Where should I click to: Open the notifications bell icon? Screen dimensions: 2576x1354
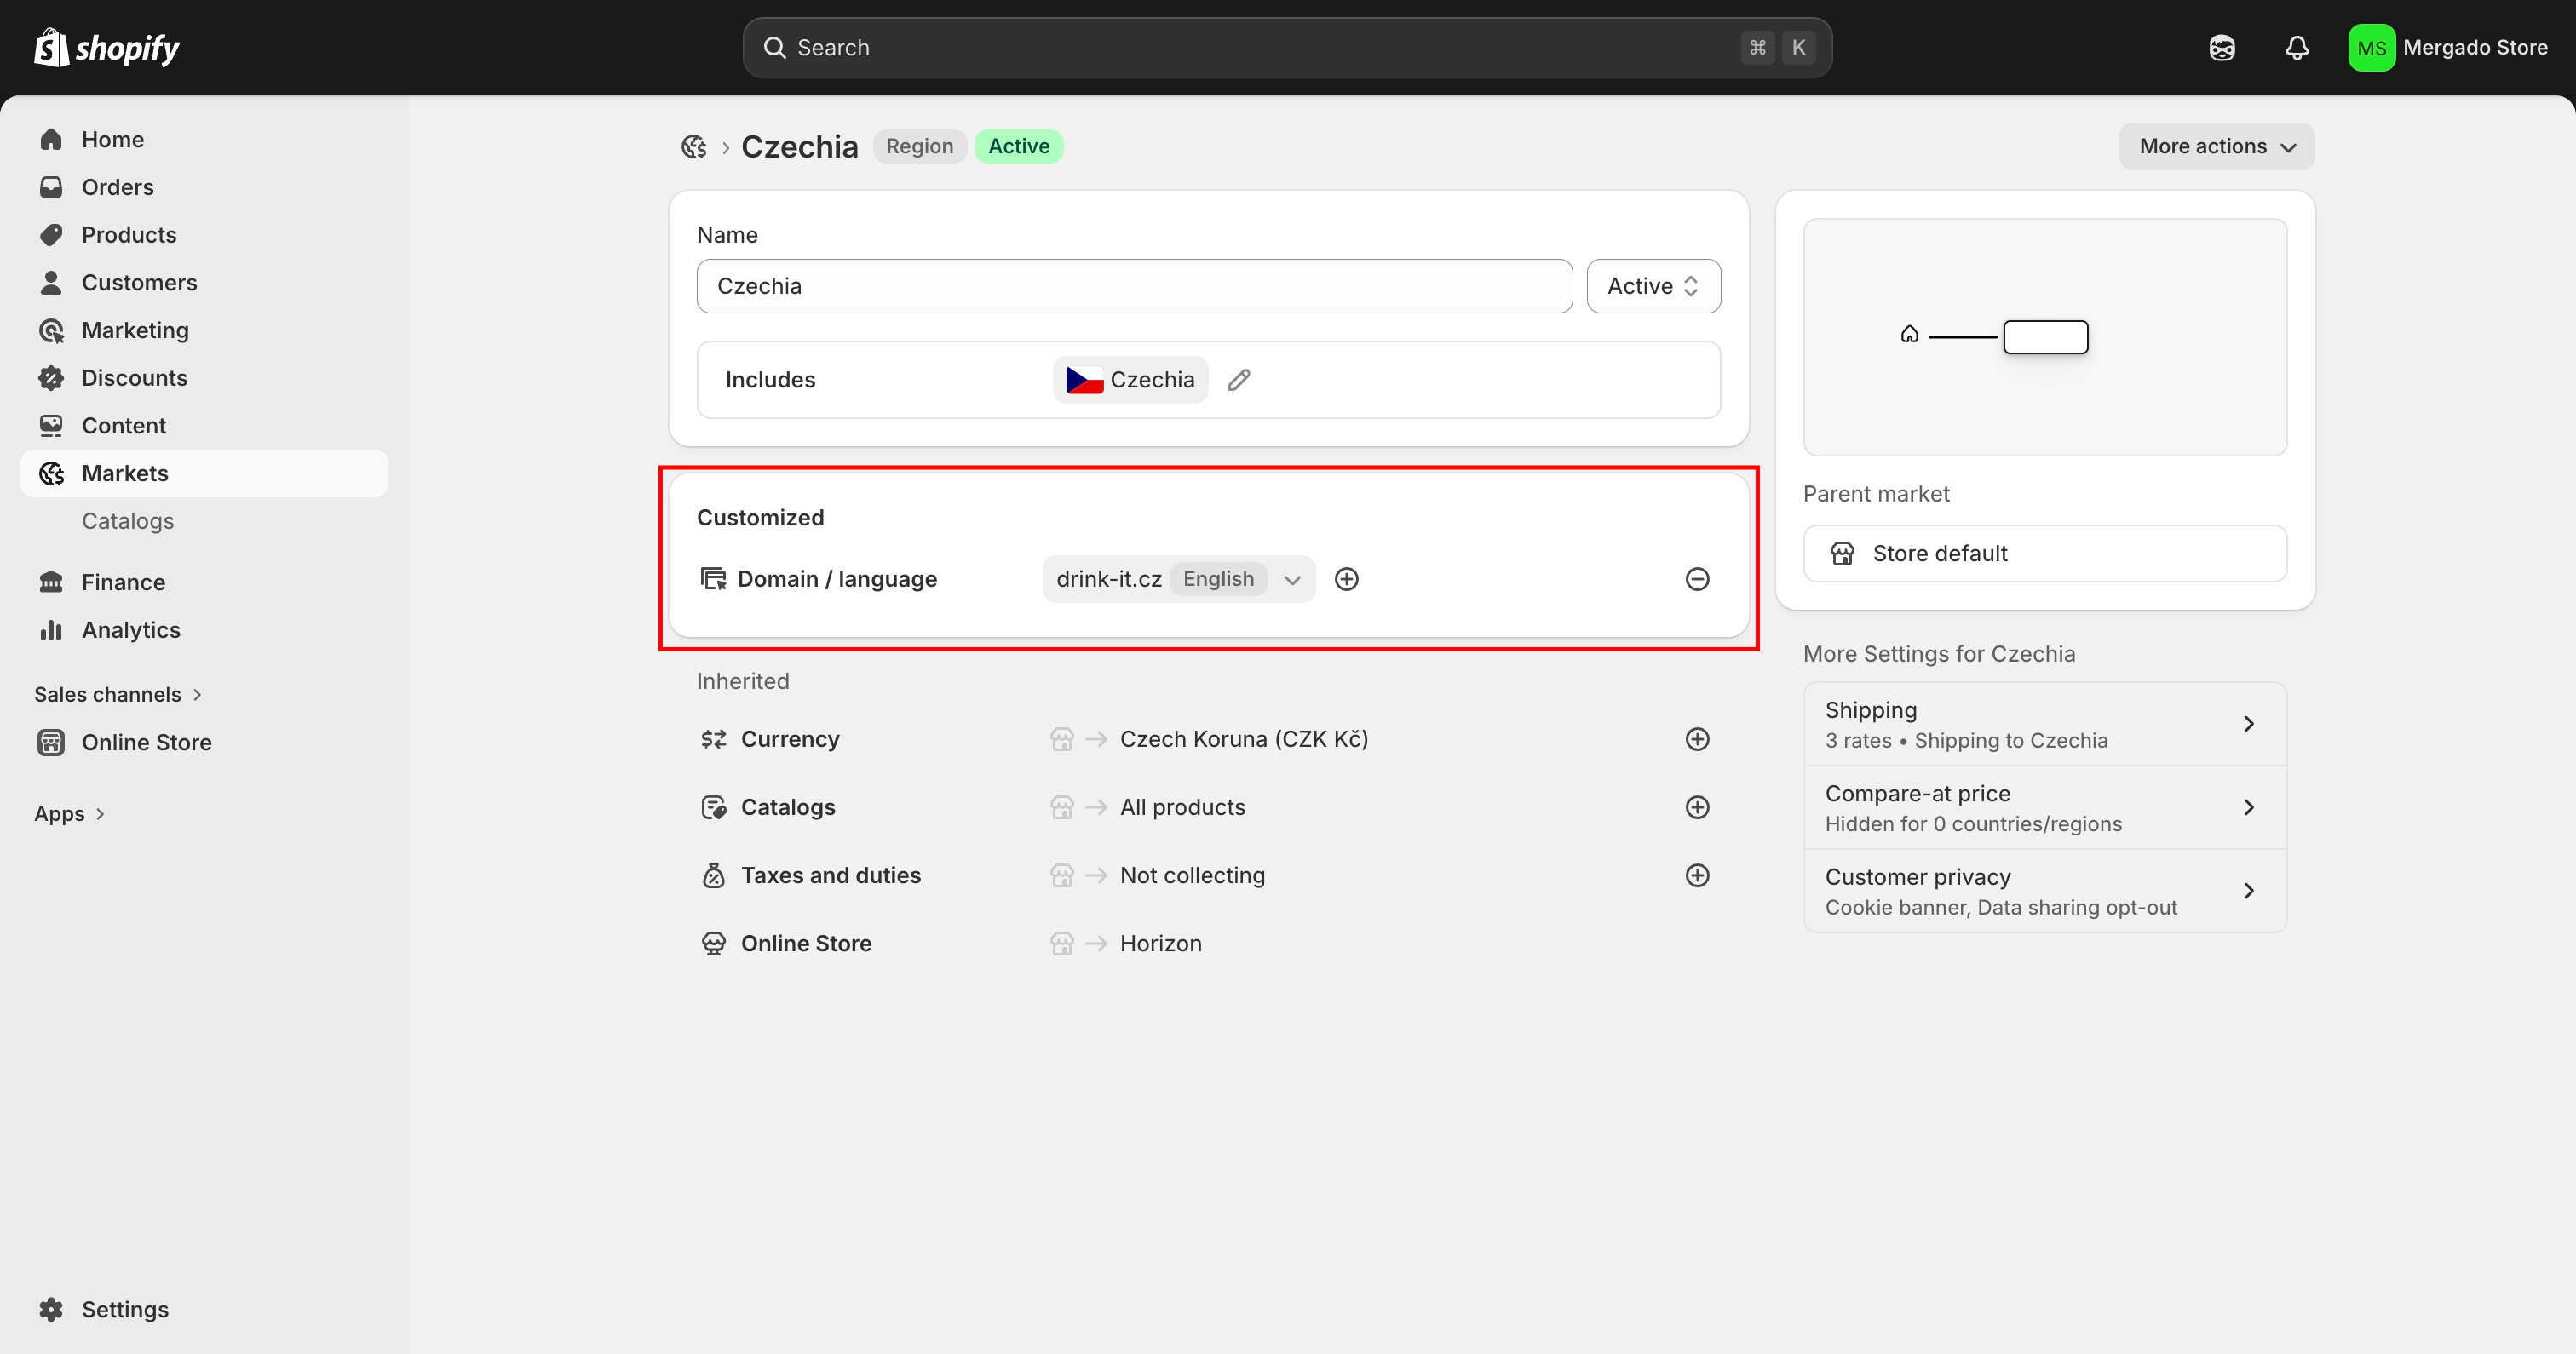[2296, 47]
